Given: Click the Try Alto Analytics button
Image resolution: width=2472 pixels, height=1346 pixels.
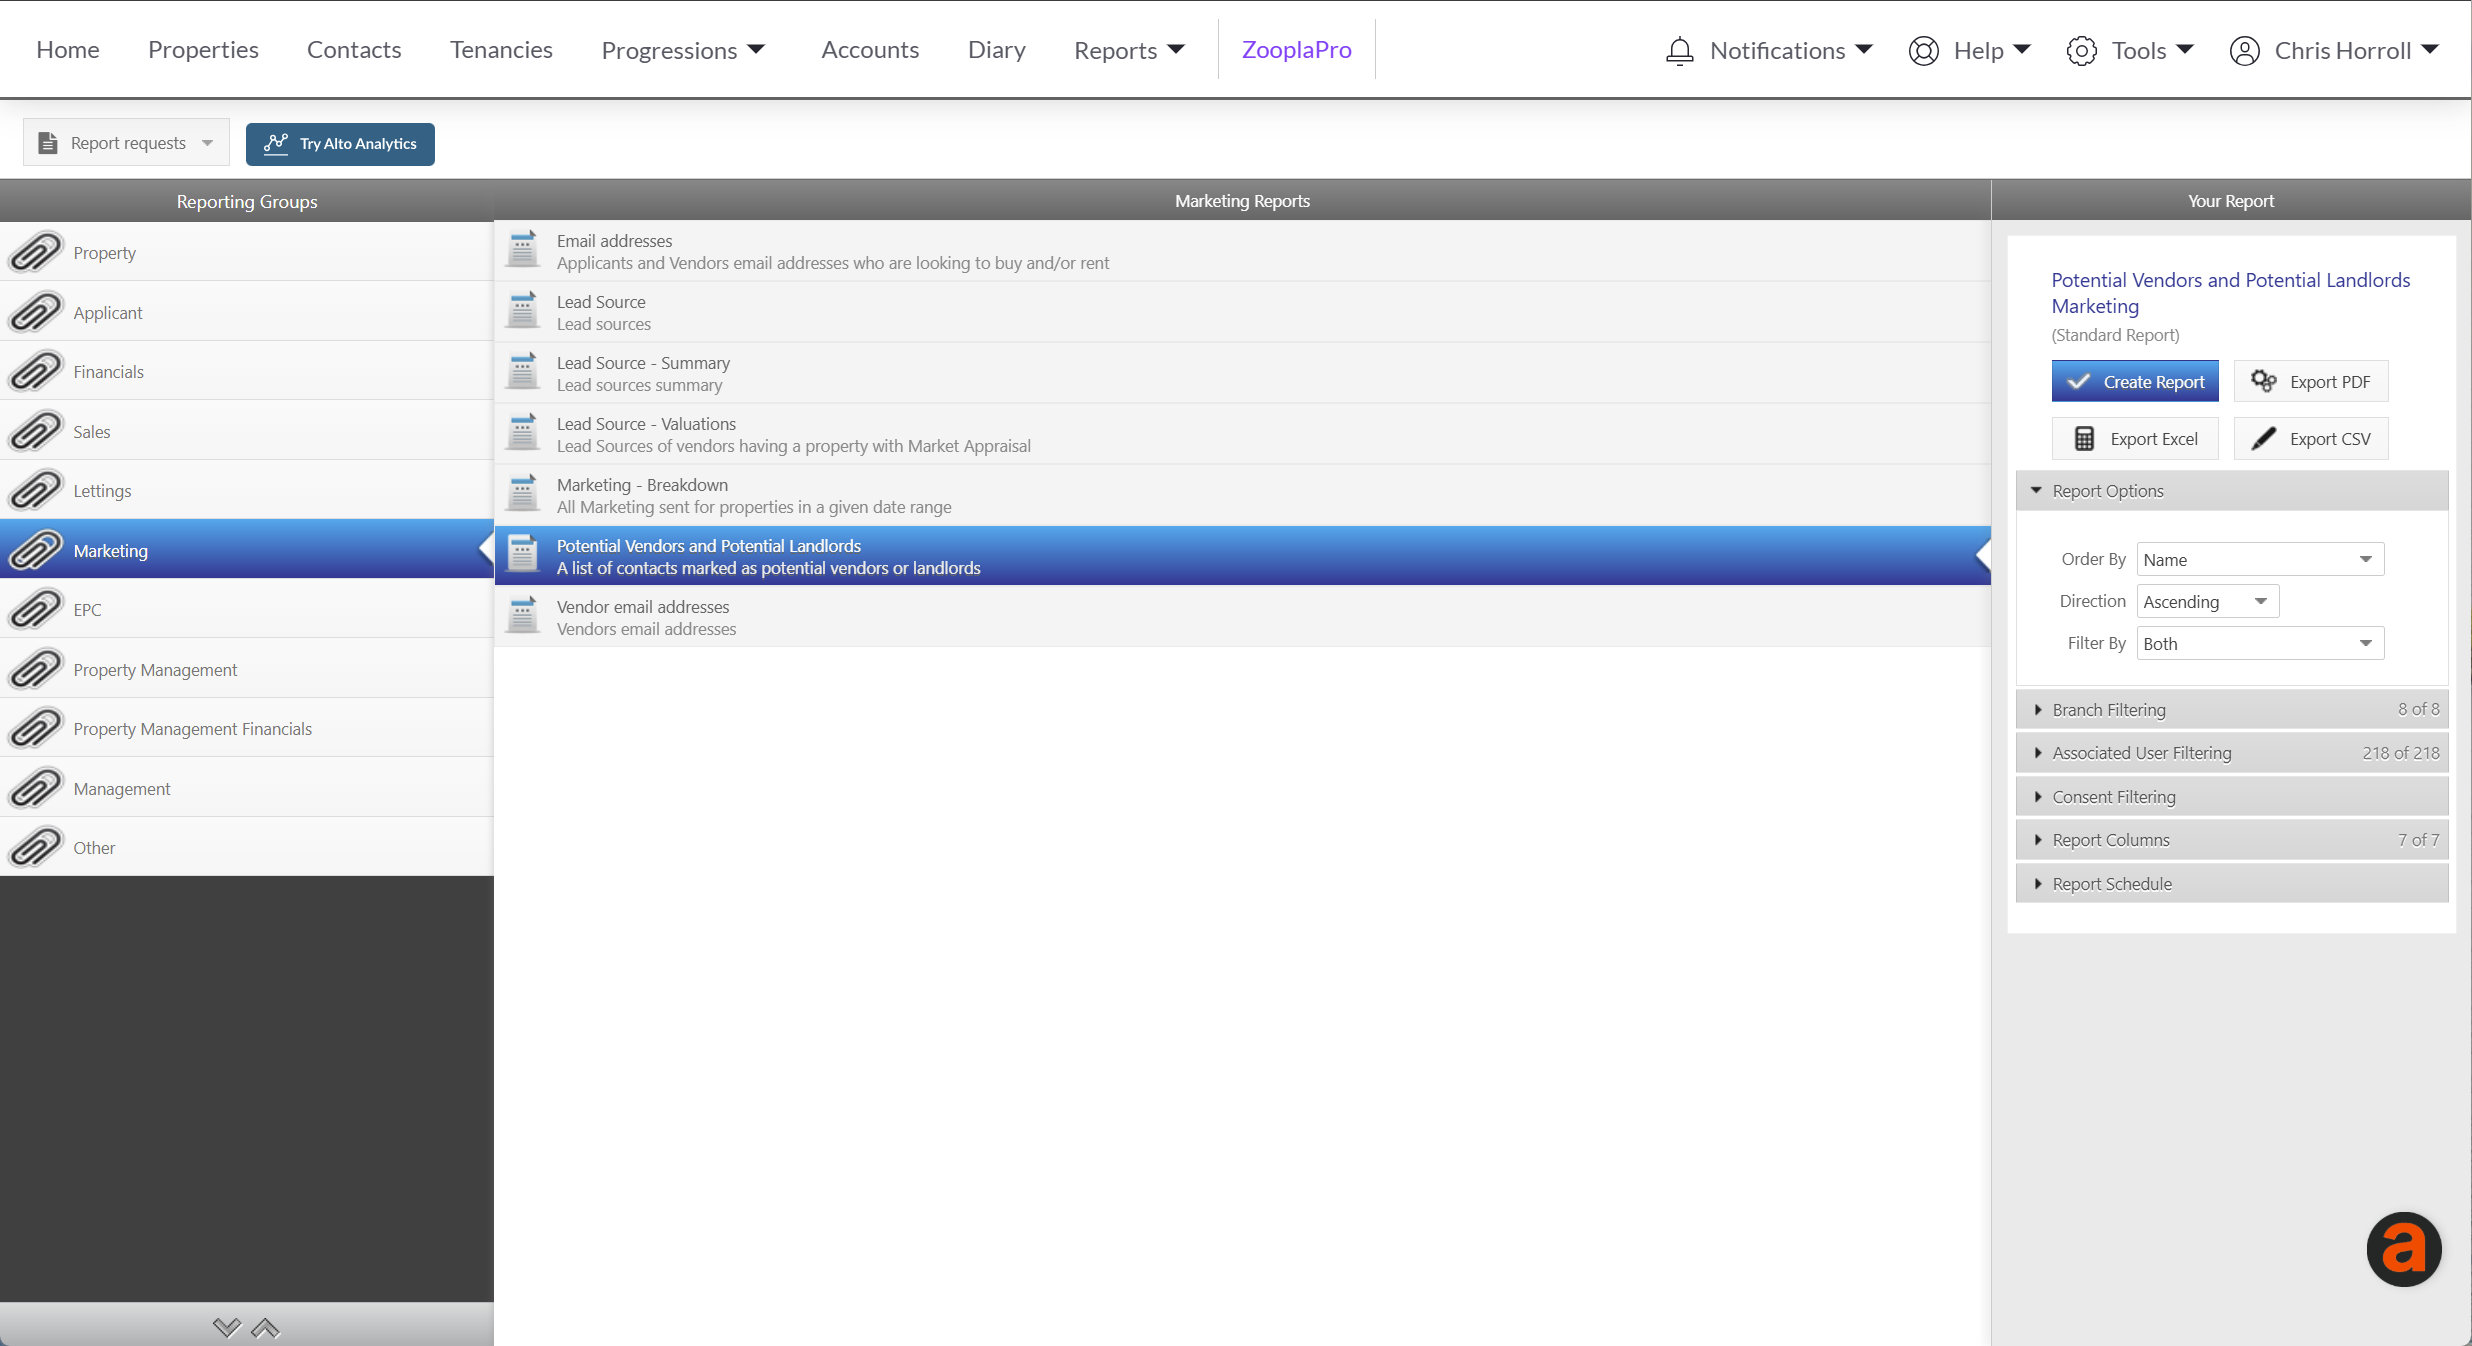Looking at the screenshot, I should tap(340, 143).
